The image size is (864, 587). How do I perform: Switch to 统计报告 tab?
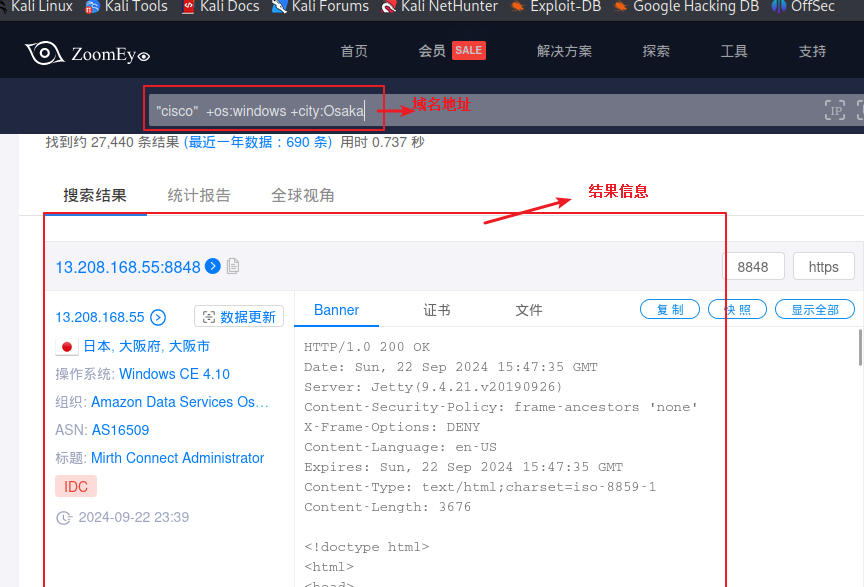(199, 195)
